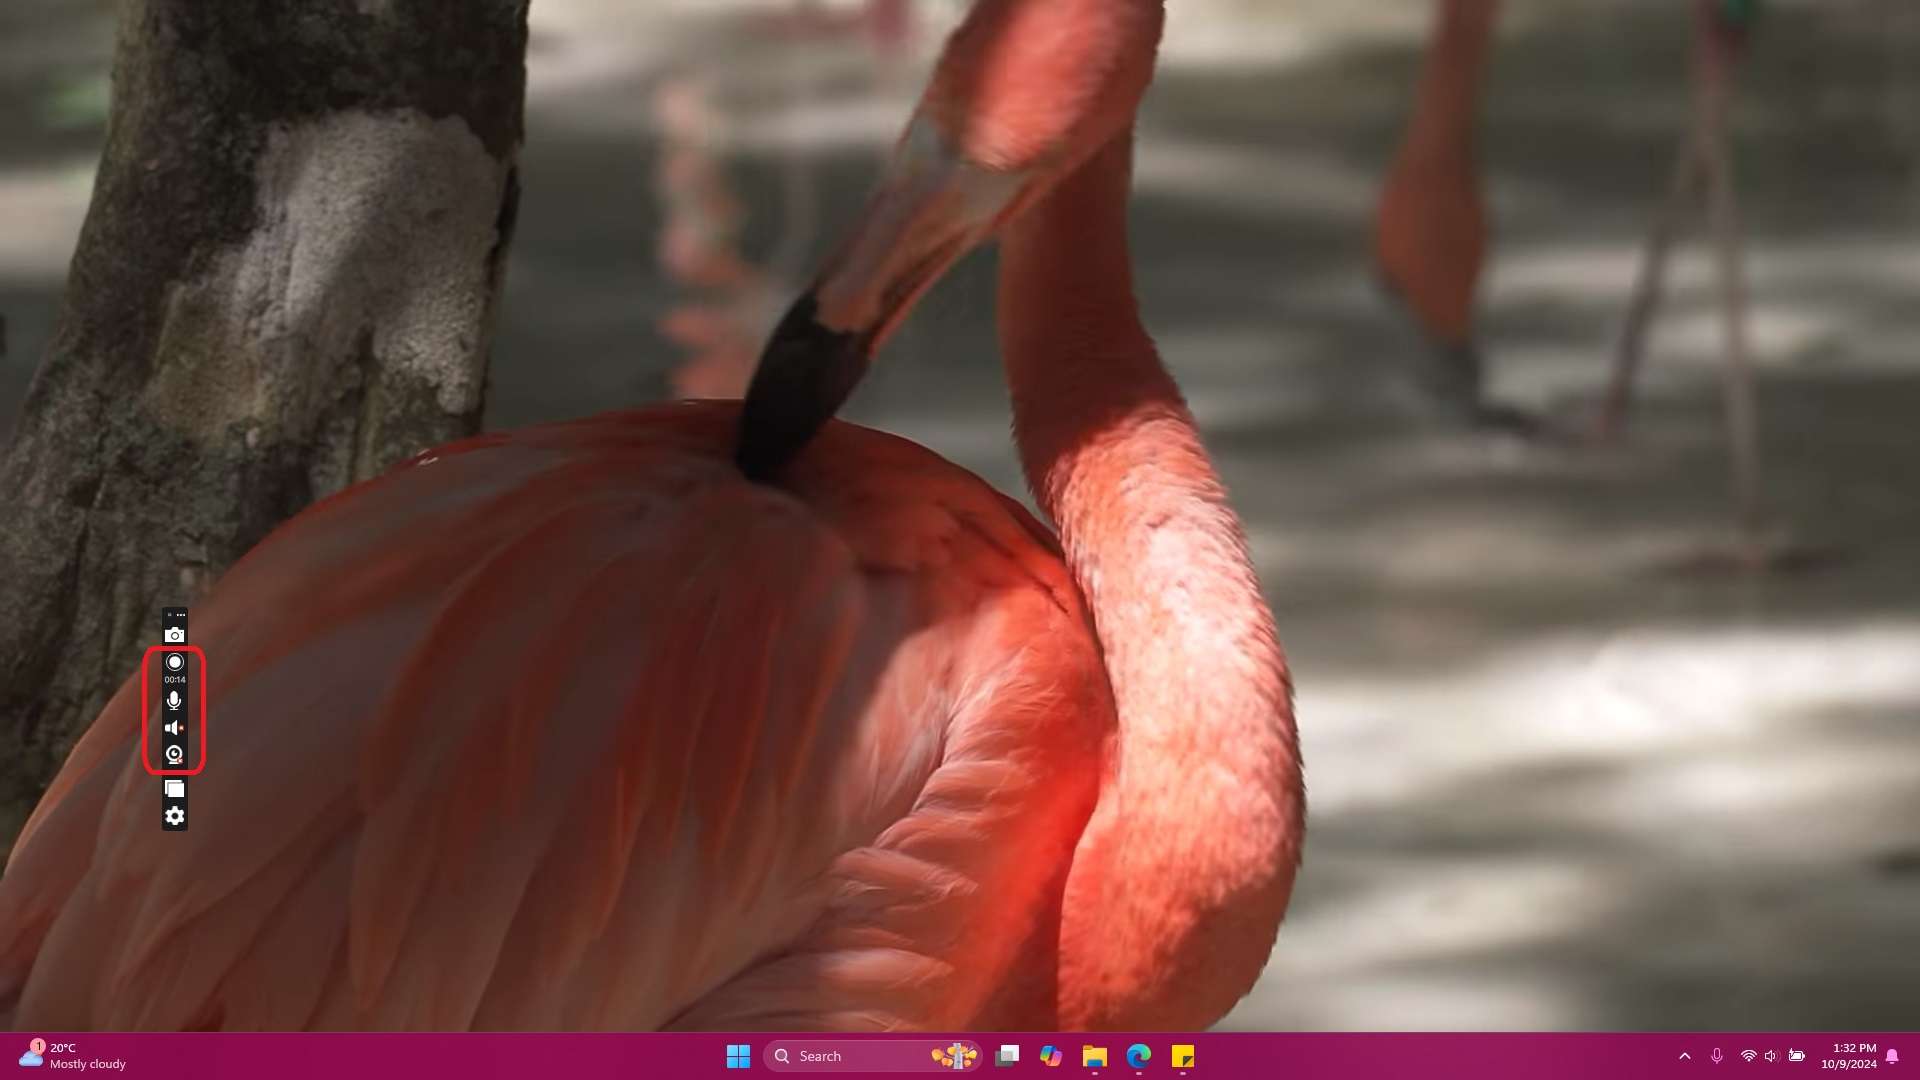Toggle microphone on in recorder toolbar
The width and height of the screenshot is (1920, 1080).
pyautogui.click(x=174, y=699)
